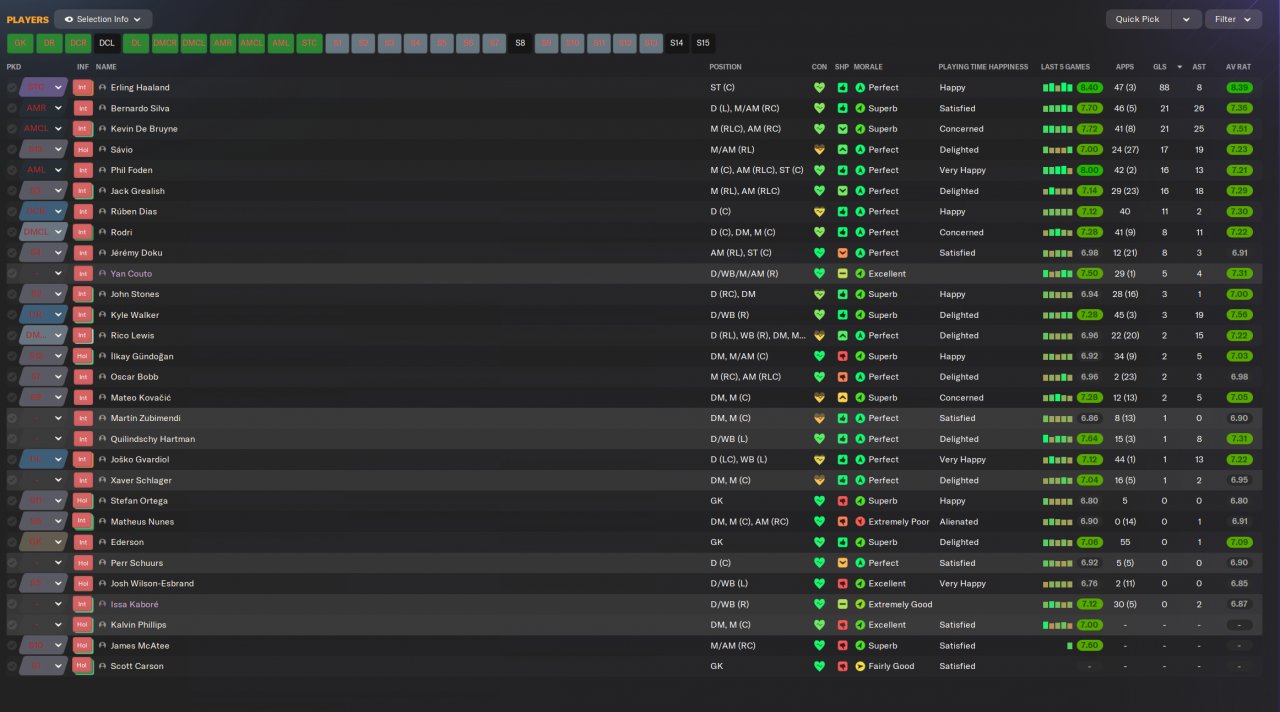This screenshot has width=1280, height=712.
Task: Open the Selection Info dropdown
Action: (103, 19)
